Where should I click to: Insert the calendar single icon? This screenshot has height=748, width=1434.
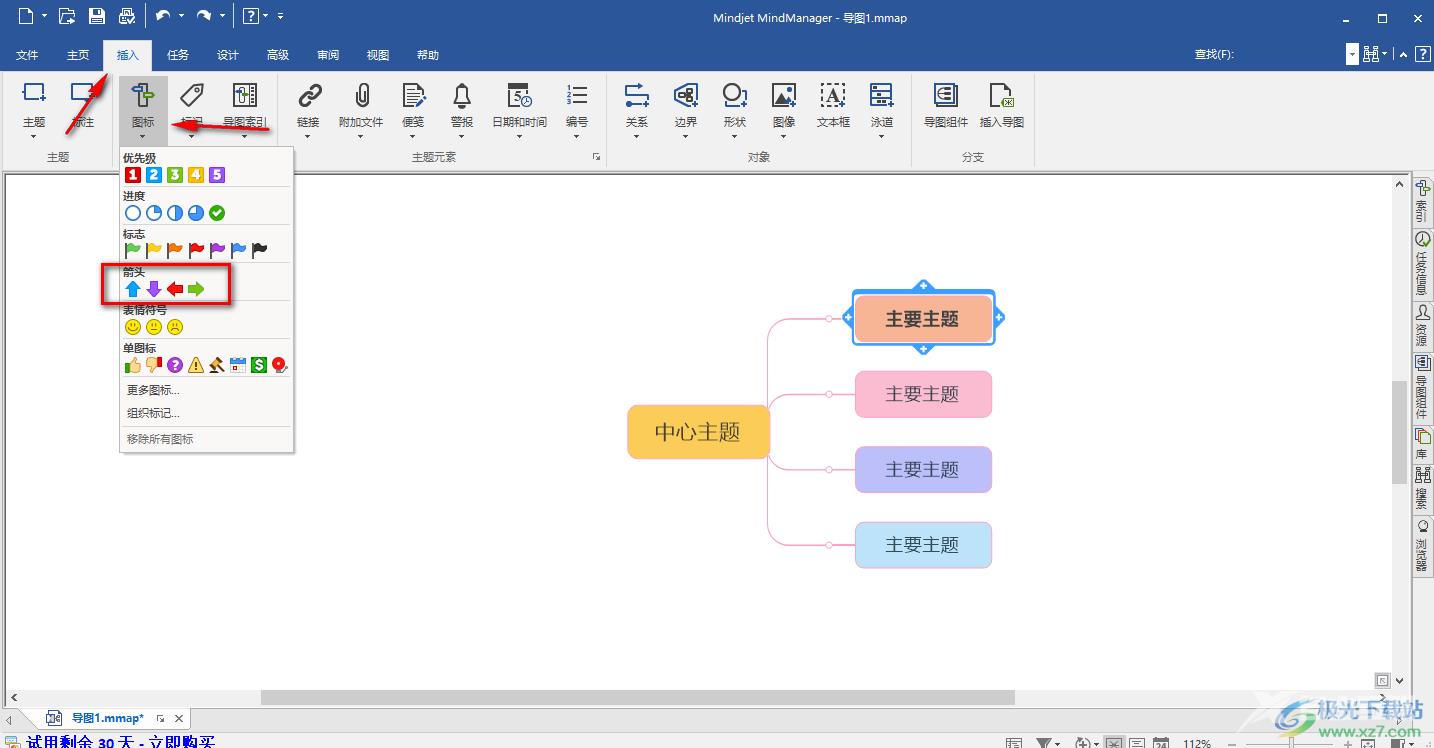point(238,365)
